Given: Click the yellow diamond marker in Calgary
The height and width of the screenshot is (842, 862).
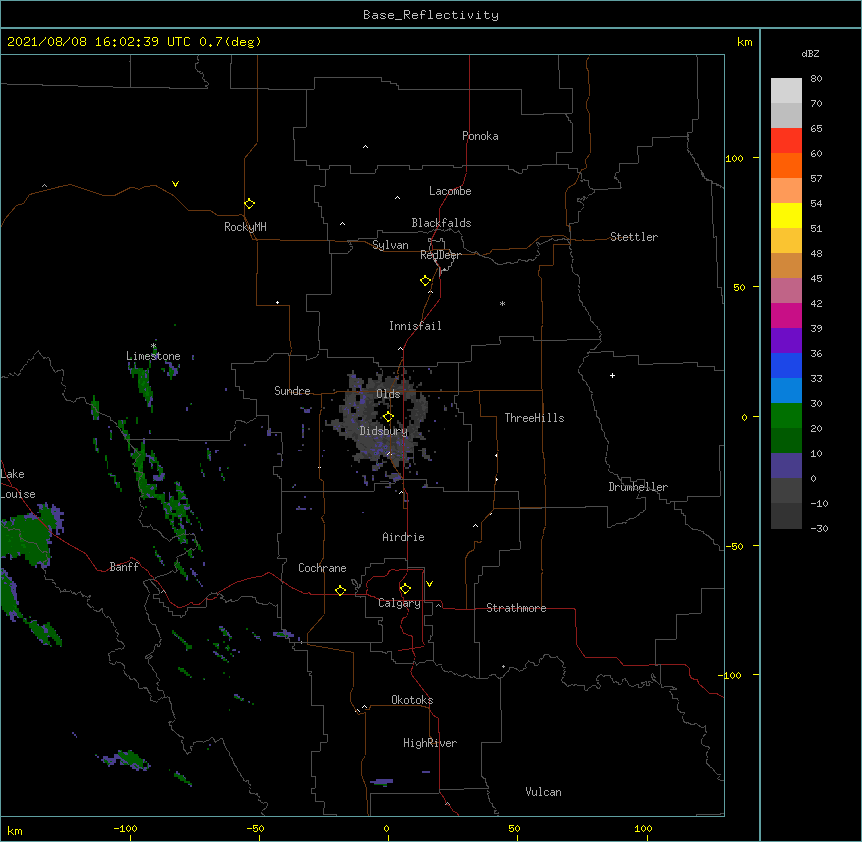Looking at the screenshot, I should click(405, 589).
